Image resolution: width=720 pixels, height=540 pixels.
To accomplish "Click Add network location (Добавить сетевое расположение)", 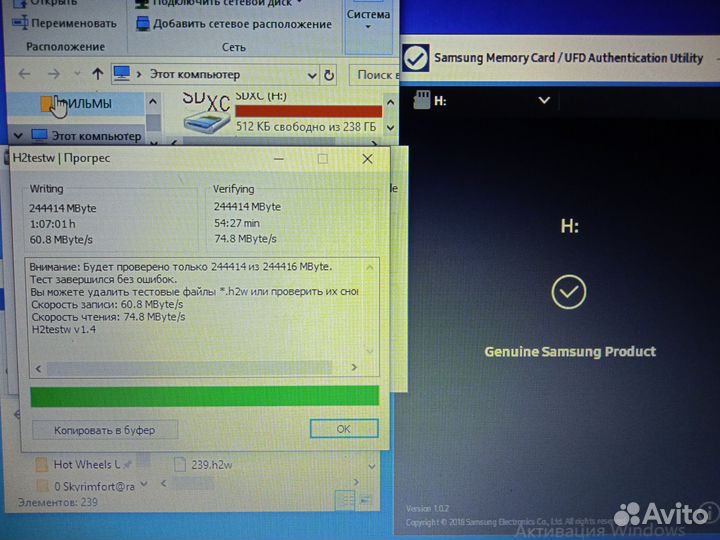I will 234,24.
